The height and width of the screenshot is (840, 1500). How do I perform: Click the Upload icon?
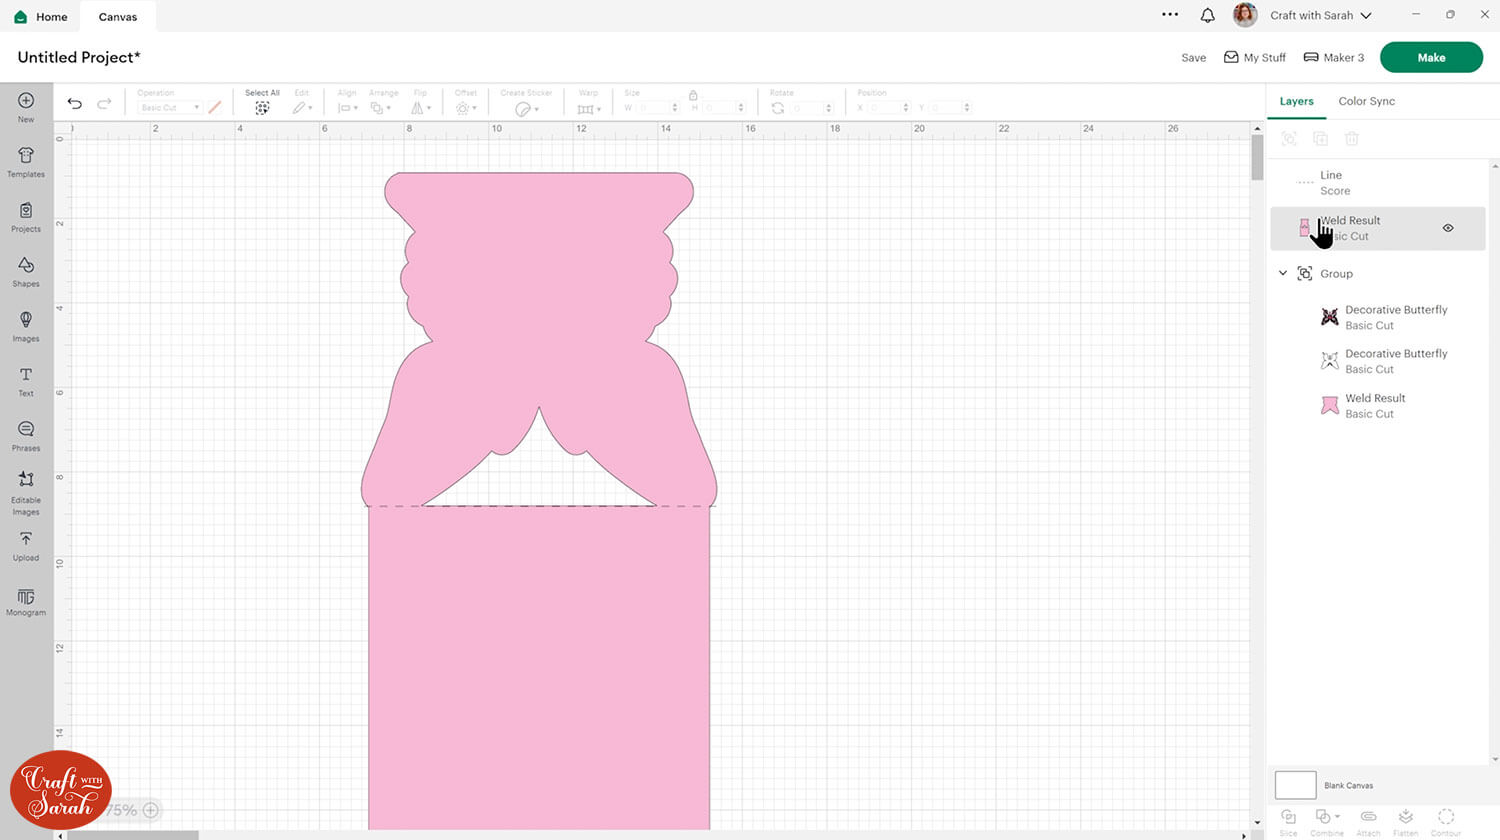tap(26, 539)
